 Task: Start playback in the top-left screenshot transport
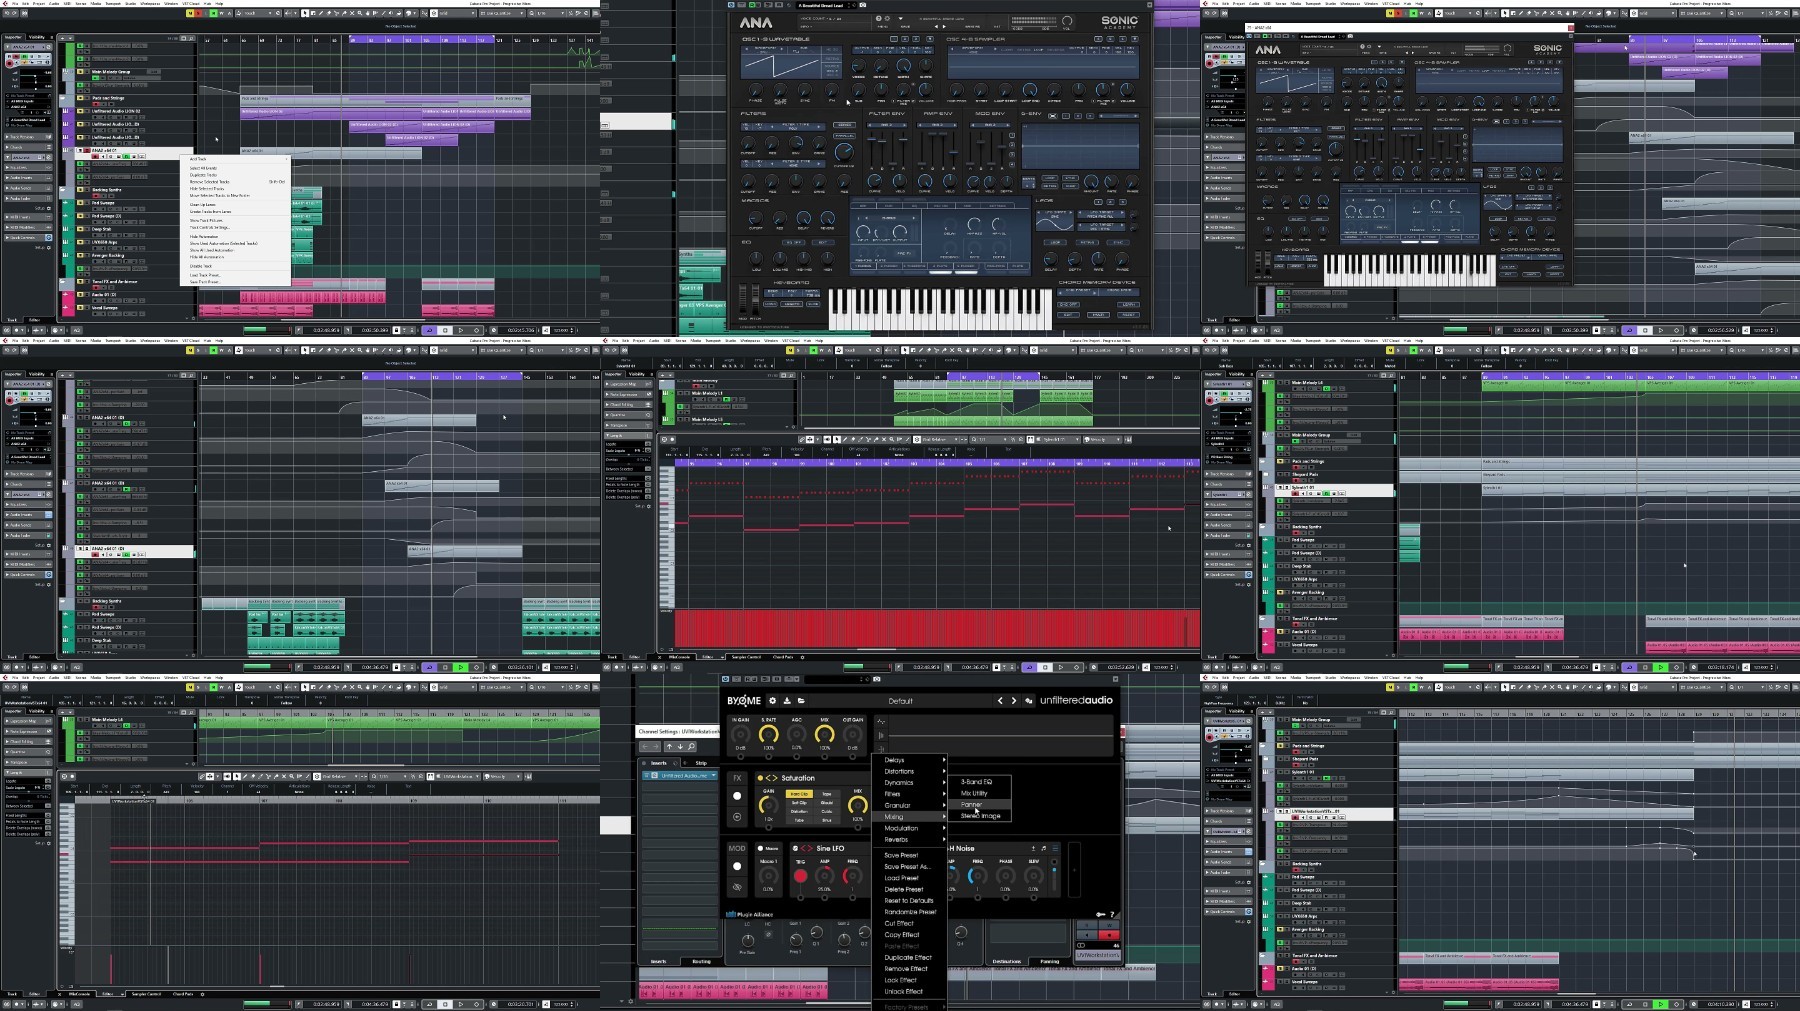pos(461,330)
